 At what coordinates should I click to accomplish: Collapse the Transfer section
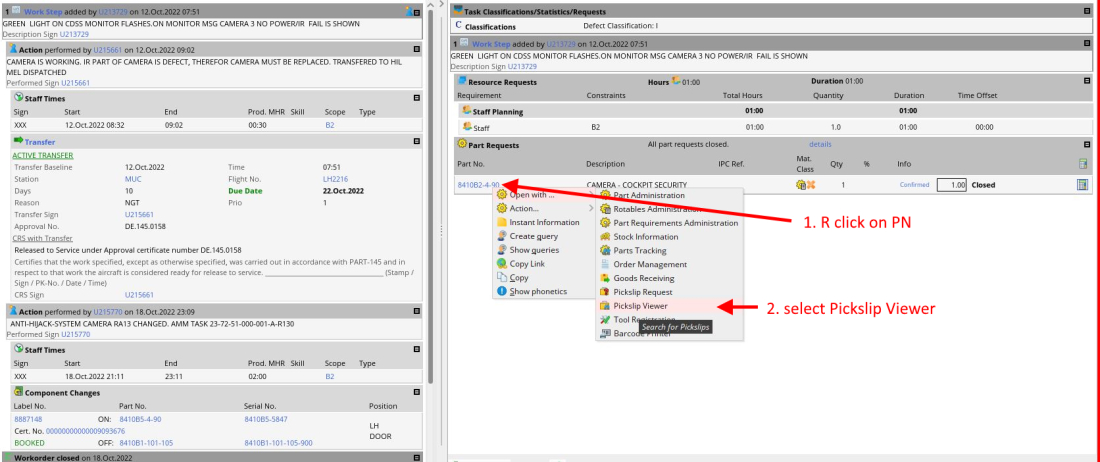point(418,142)
